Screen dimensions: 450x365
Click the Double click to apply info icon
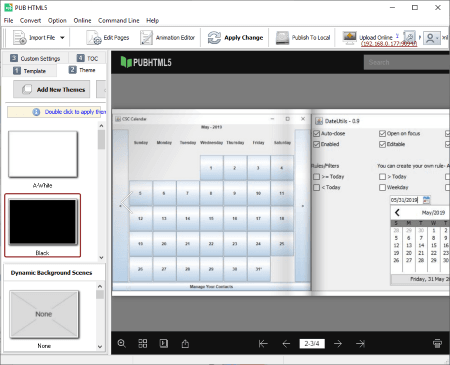[36, 112]
